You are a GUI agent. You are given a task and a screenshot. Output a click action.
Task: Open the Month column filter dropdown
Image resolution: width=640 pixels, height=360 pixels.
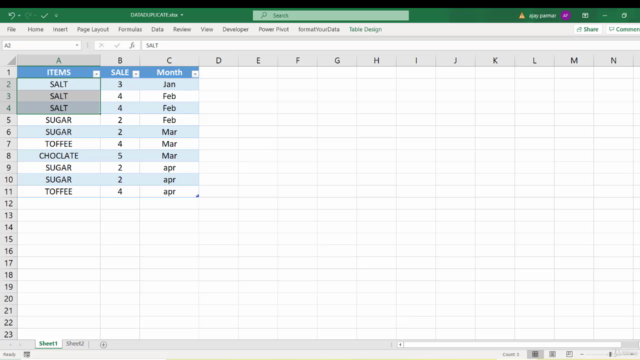(195, 73)
